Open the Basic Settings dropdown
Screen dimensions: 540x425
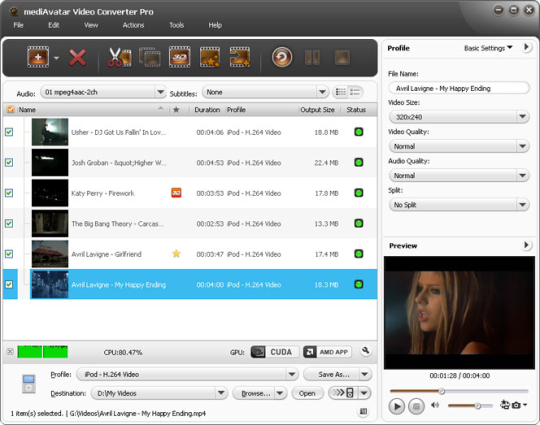pyautogui.click(x=488, y=48)
